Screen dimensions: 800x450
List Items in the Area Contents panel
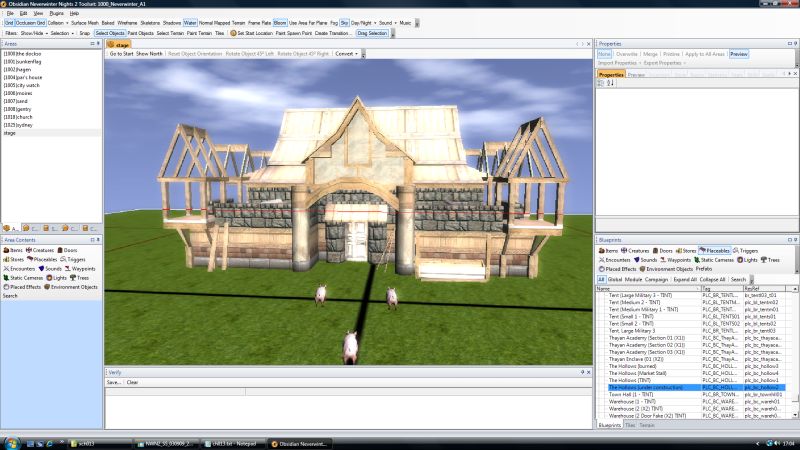click(x=13, y=250)
